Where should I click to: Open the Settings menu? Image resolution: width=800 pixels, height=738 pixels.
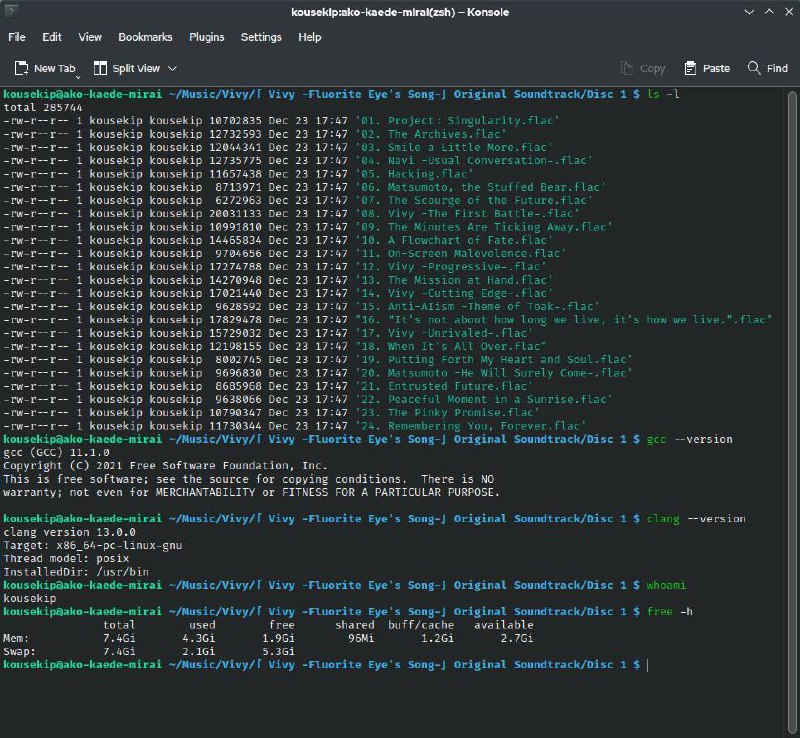[261, 37]
